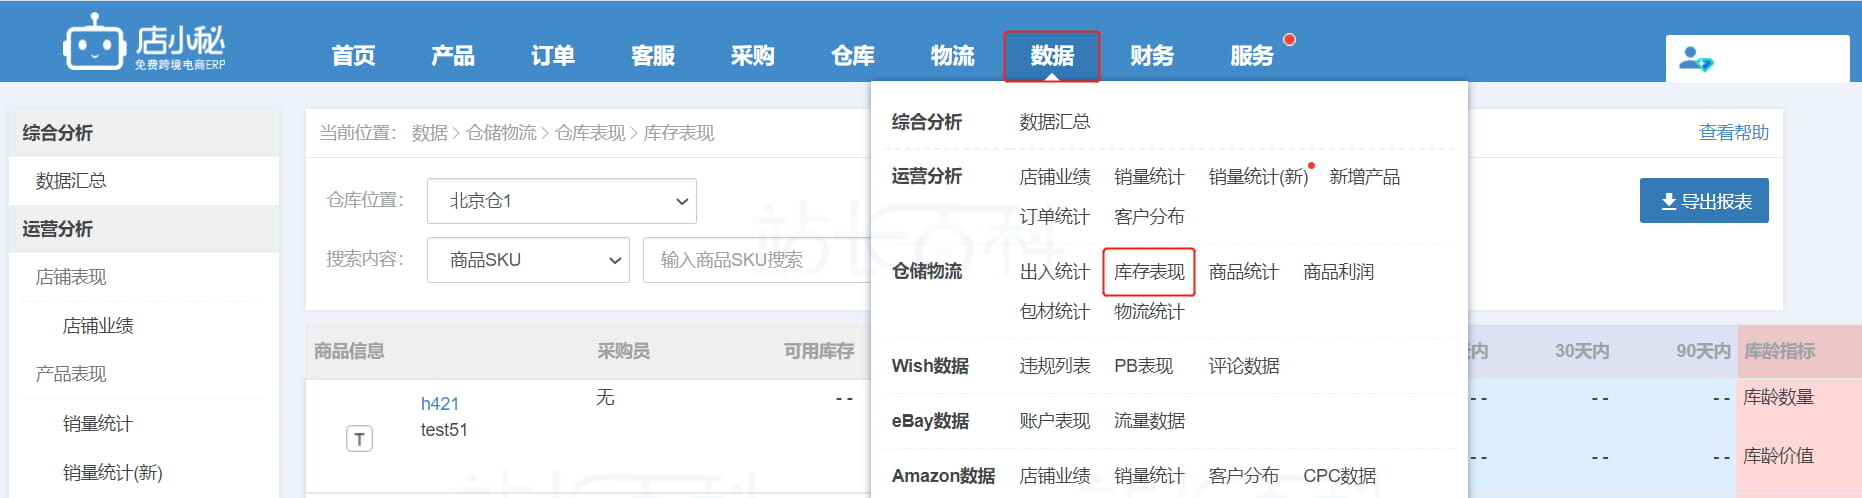Choose 销量统计 under 运营分析 in the menu
The height and width of the screenshot is (498, 1862).
1149,177
